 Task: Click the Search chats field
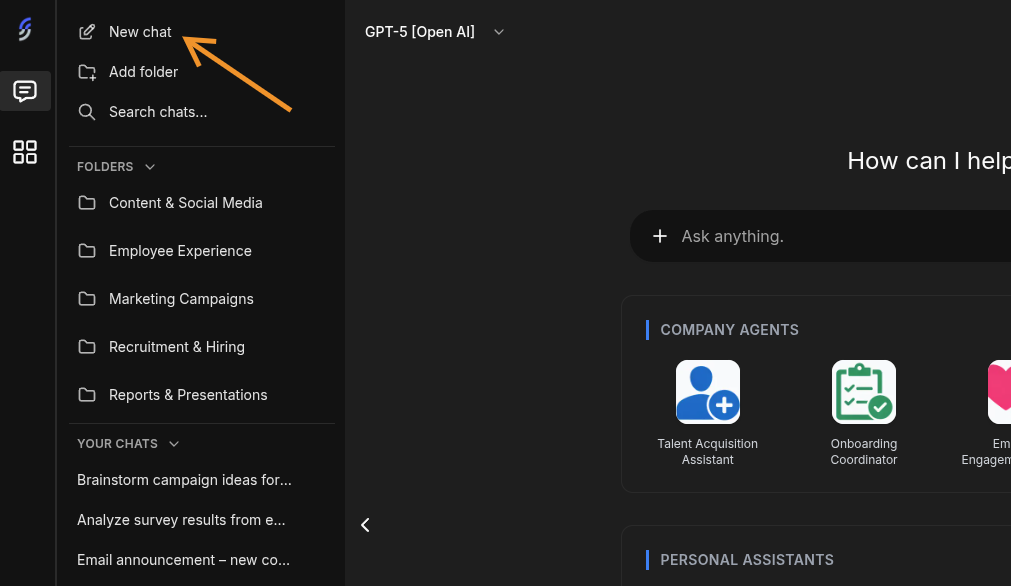coord(158,112)
